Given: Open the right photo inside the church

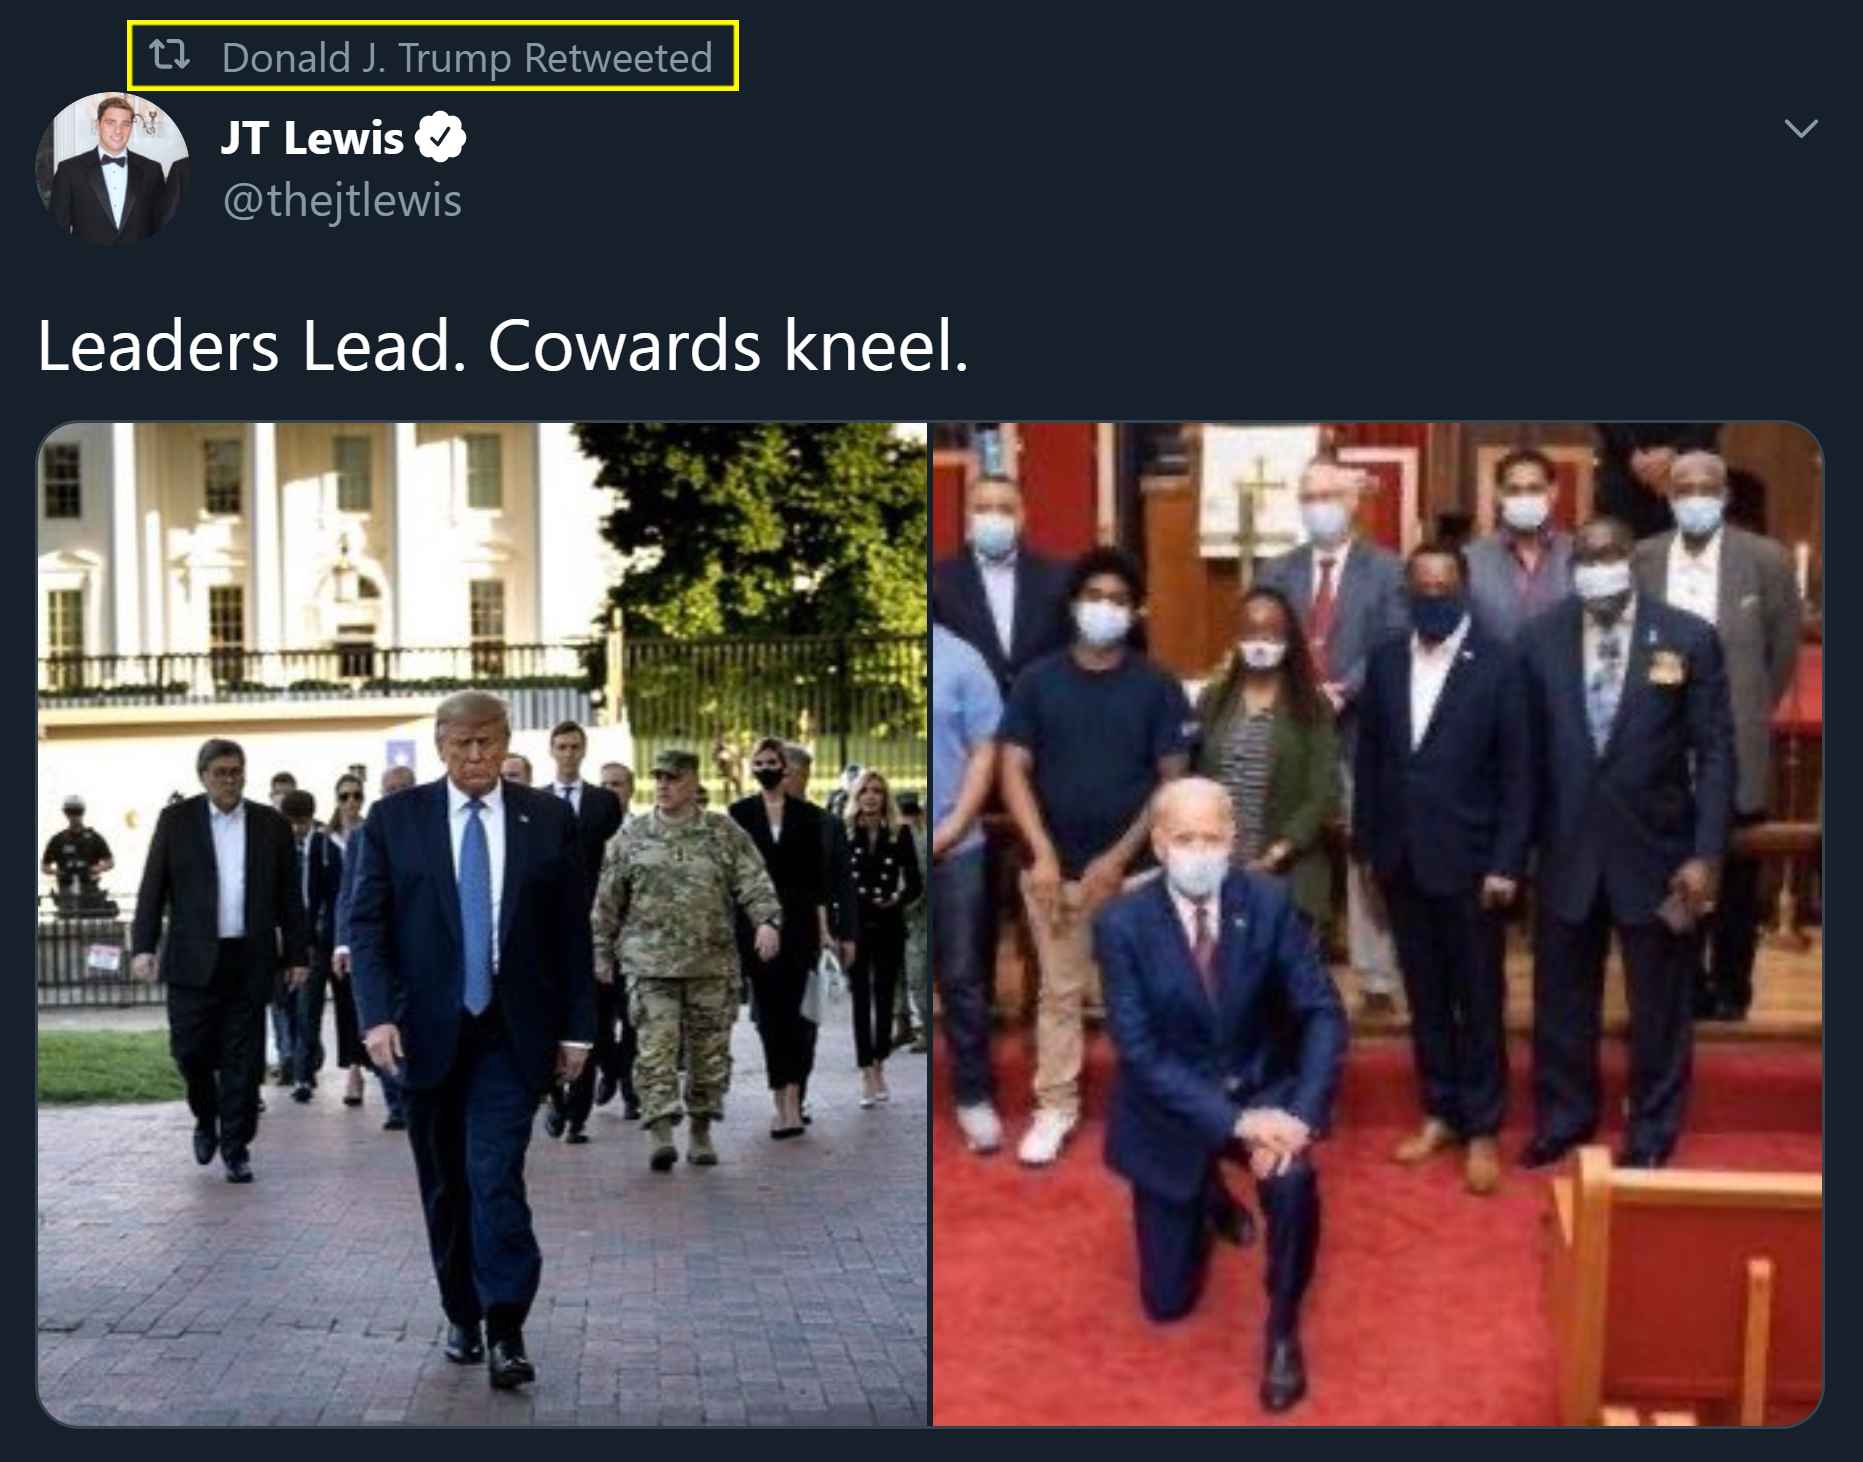Looking at the screenshot, I should tap(1377, 924).
